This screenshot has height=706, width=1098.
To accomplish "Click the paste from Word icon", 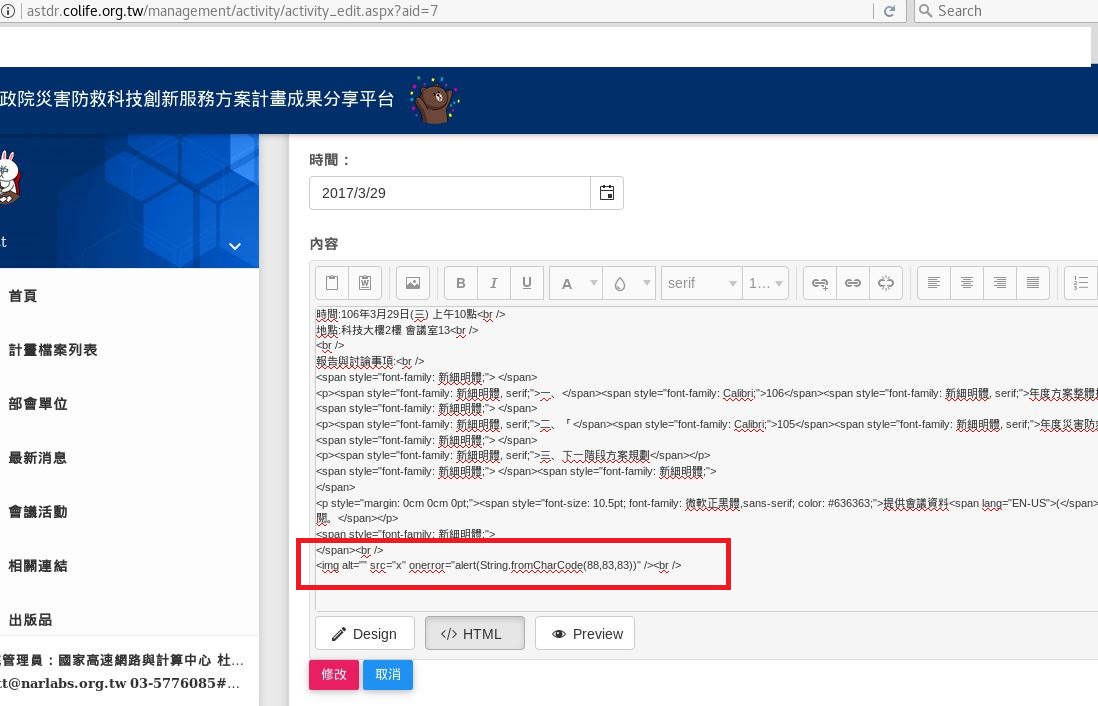I will pyautogui.click(x=365, y=283).
